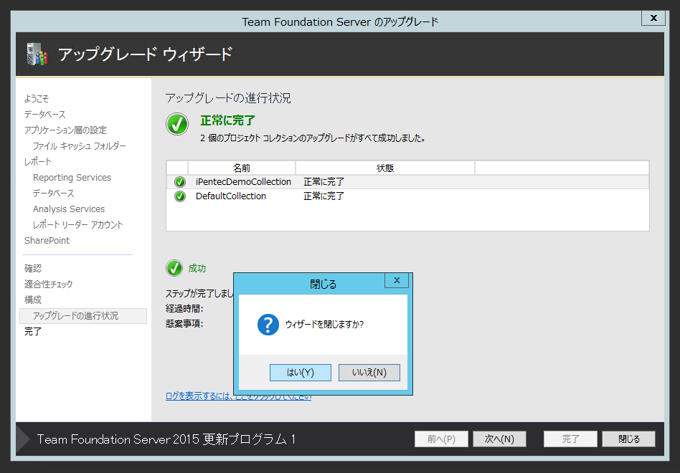Click check icon in iPentecDemoCollection row
Screen dimensions: 680x473
[x=180, y=182]
